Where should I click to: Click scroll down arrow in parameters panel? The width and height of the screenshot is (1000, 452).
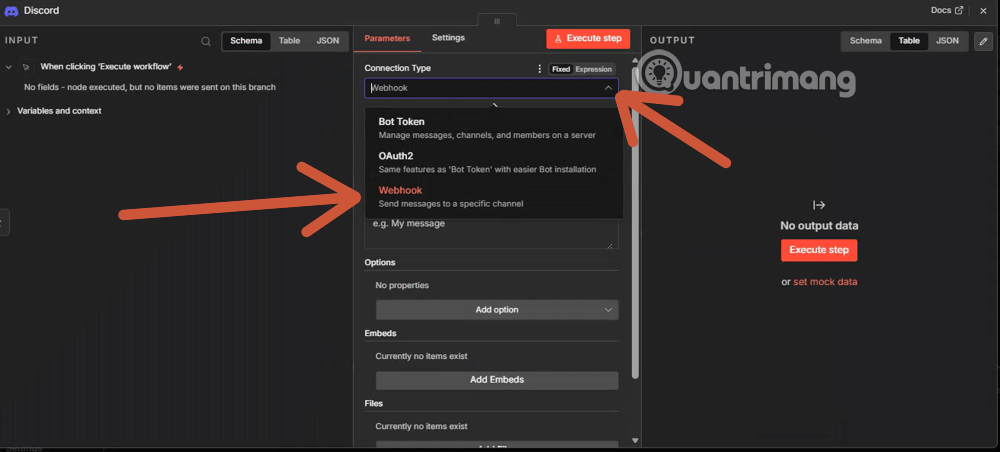coord(635,441)
